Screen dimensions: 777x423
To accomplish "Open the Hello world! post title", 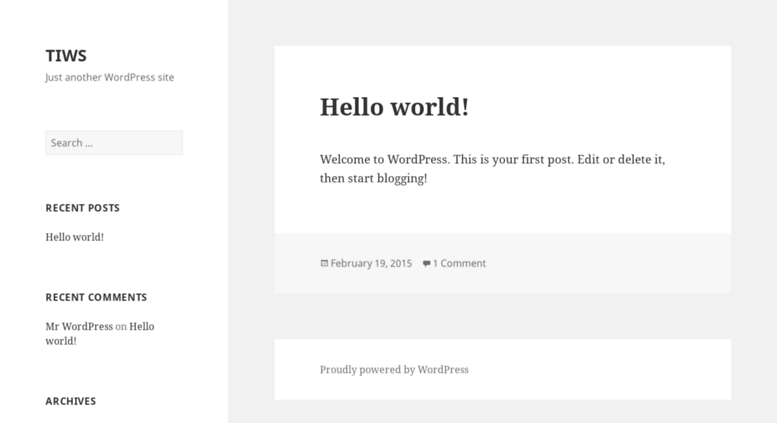I will pyautogui.click(x=394, y=106).
